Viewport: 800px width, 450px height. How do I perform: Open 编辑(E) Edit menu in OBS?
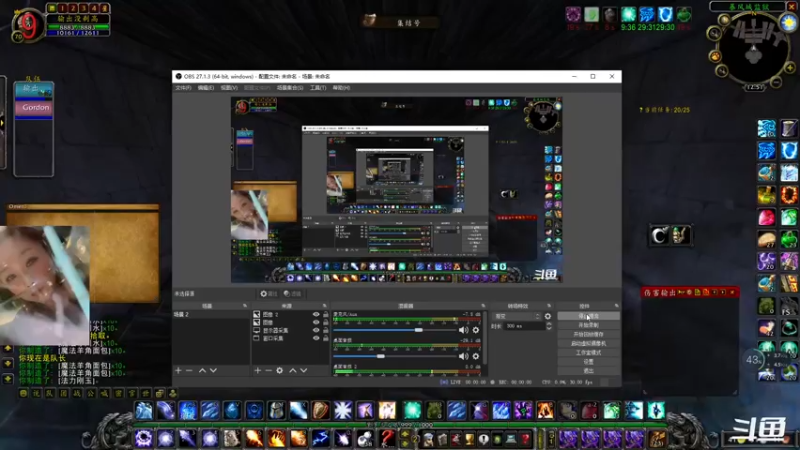[x=206, y=88]
